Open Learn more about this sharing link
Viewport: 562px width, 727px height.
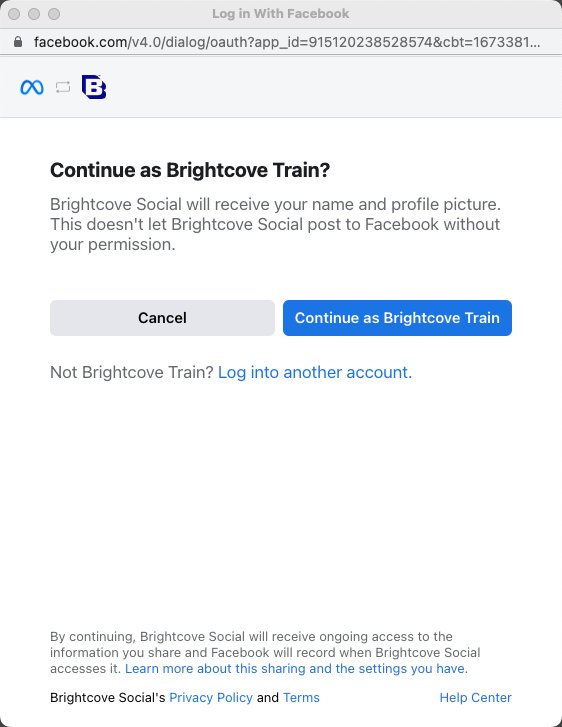click(x=296, y=669)
